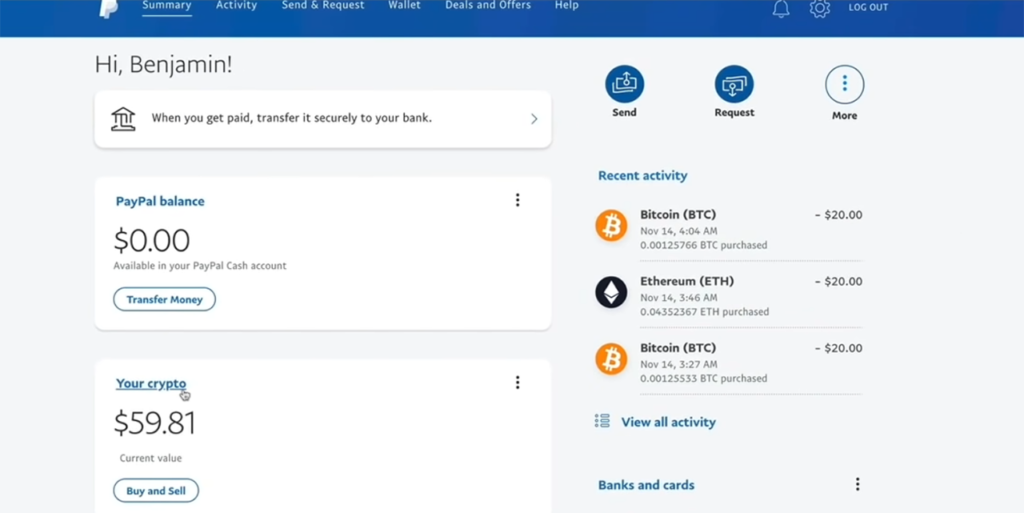Open the notifications bell icon
Image resolution: width=1024 pixels, height=513 pixels.
point(781,9)
